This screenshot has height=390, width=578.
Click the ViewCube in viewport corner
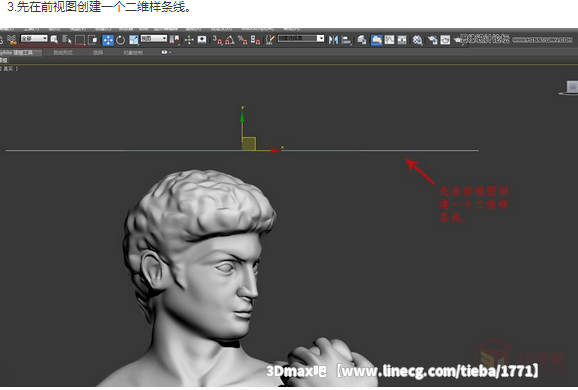(x=570, y=88)
